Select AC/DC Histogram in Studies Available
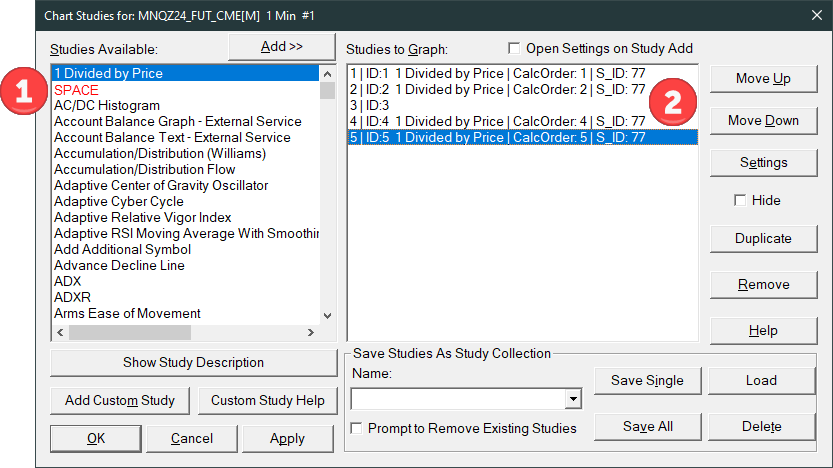Screen dimensions: 833x468 coord(107,105)
